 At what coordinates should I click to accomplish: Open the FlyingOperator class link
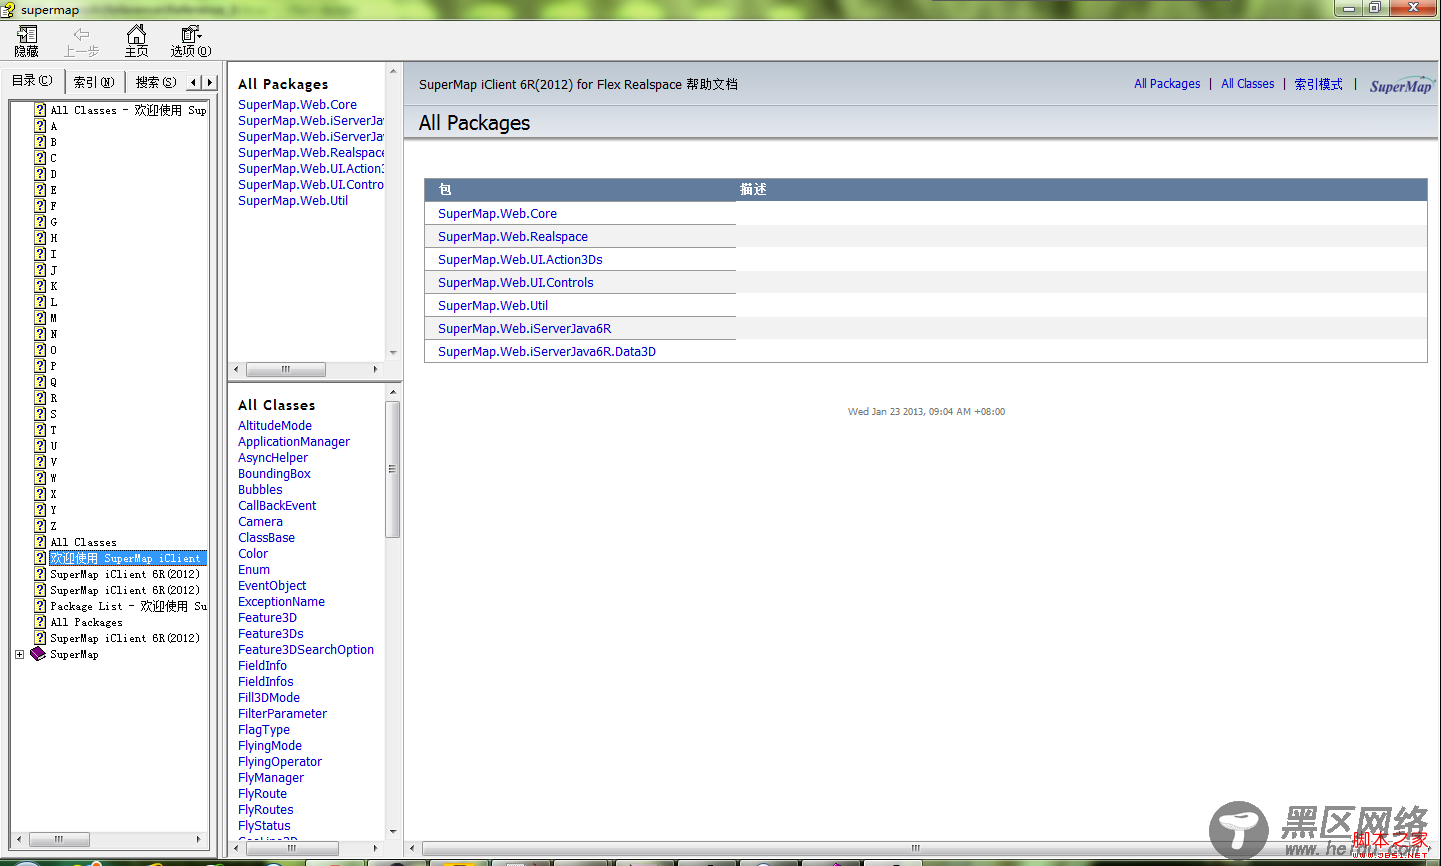[x=280, y=762]
